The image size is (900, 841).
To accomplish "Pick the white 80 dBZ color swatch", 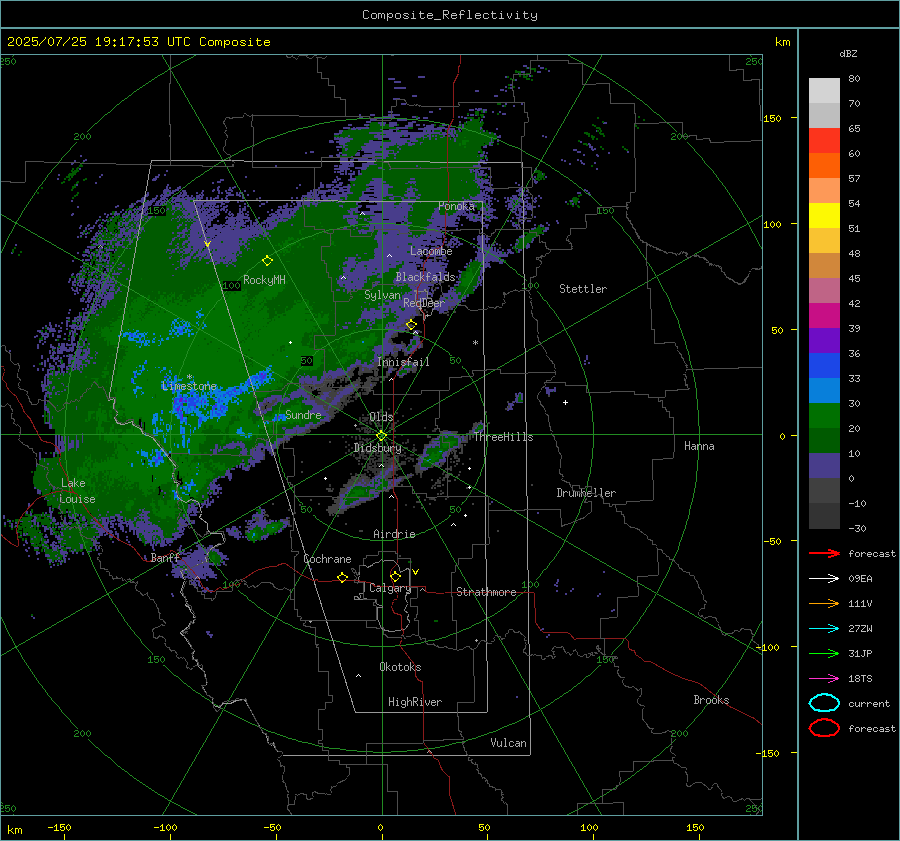I will 824,90.
